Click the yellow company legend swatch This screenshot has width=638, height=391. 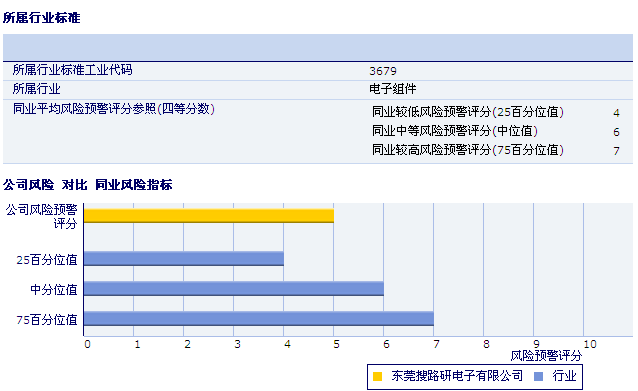pyautogui.click(x=377, y=376)
